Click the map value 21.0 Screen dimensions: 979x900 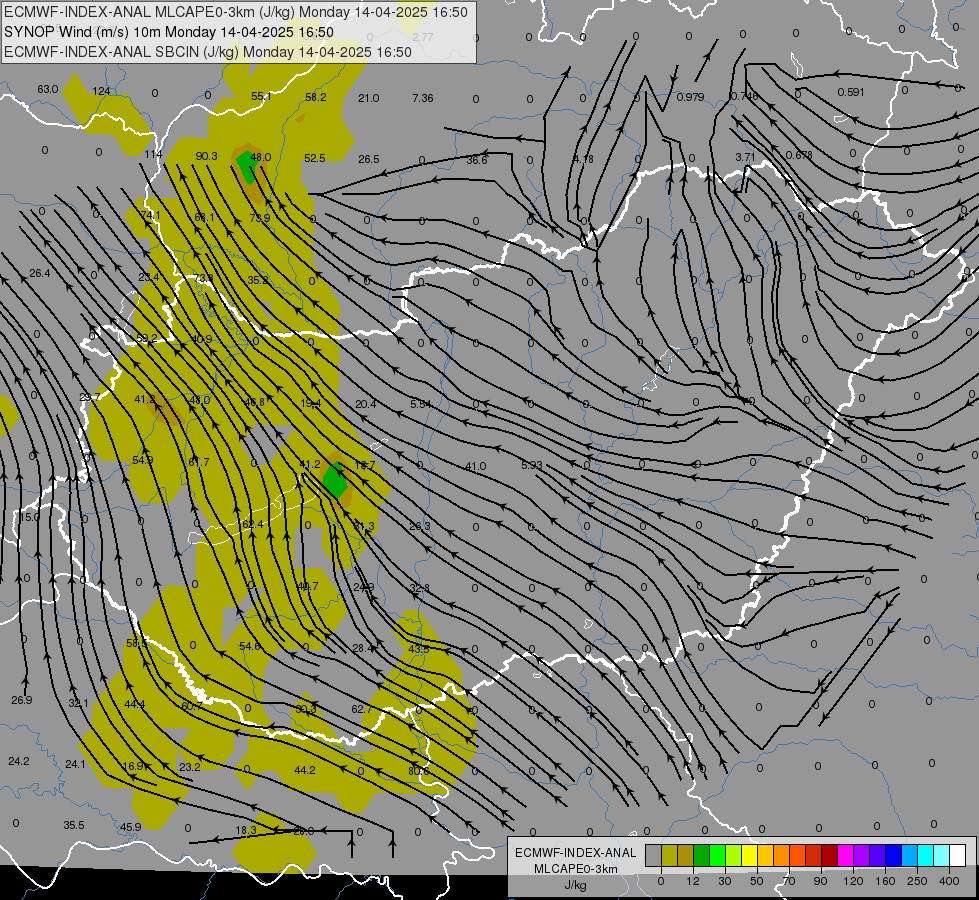coord(368,98)
